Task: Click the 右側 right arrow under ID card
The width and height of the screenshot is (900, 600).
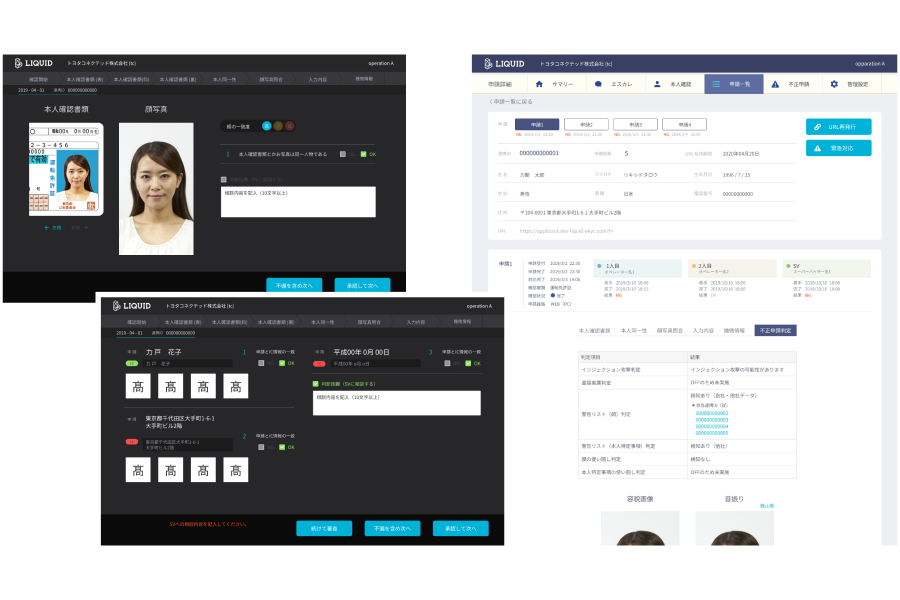Action: [80, 228]
